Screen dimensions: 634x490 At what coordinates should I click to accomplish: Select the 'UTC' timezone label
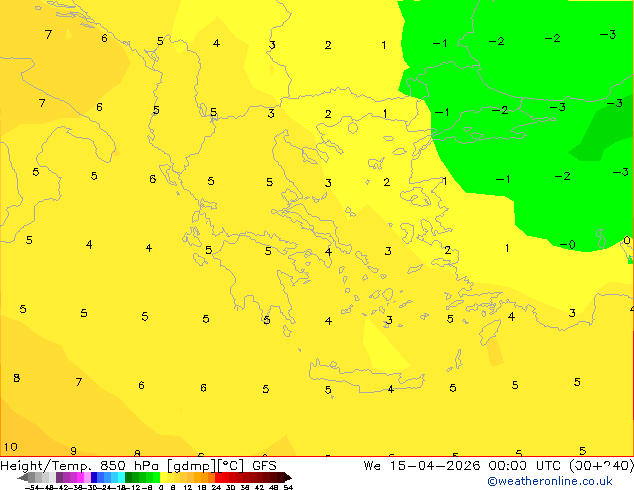[548, 466]
